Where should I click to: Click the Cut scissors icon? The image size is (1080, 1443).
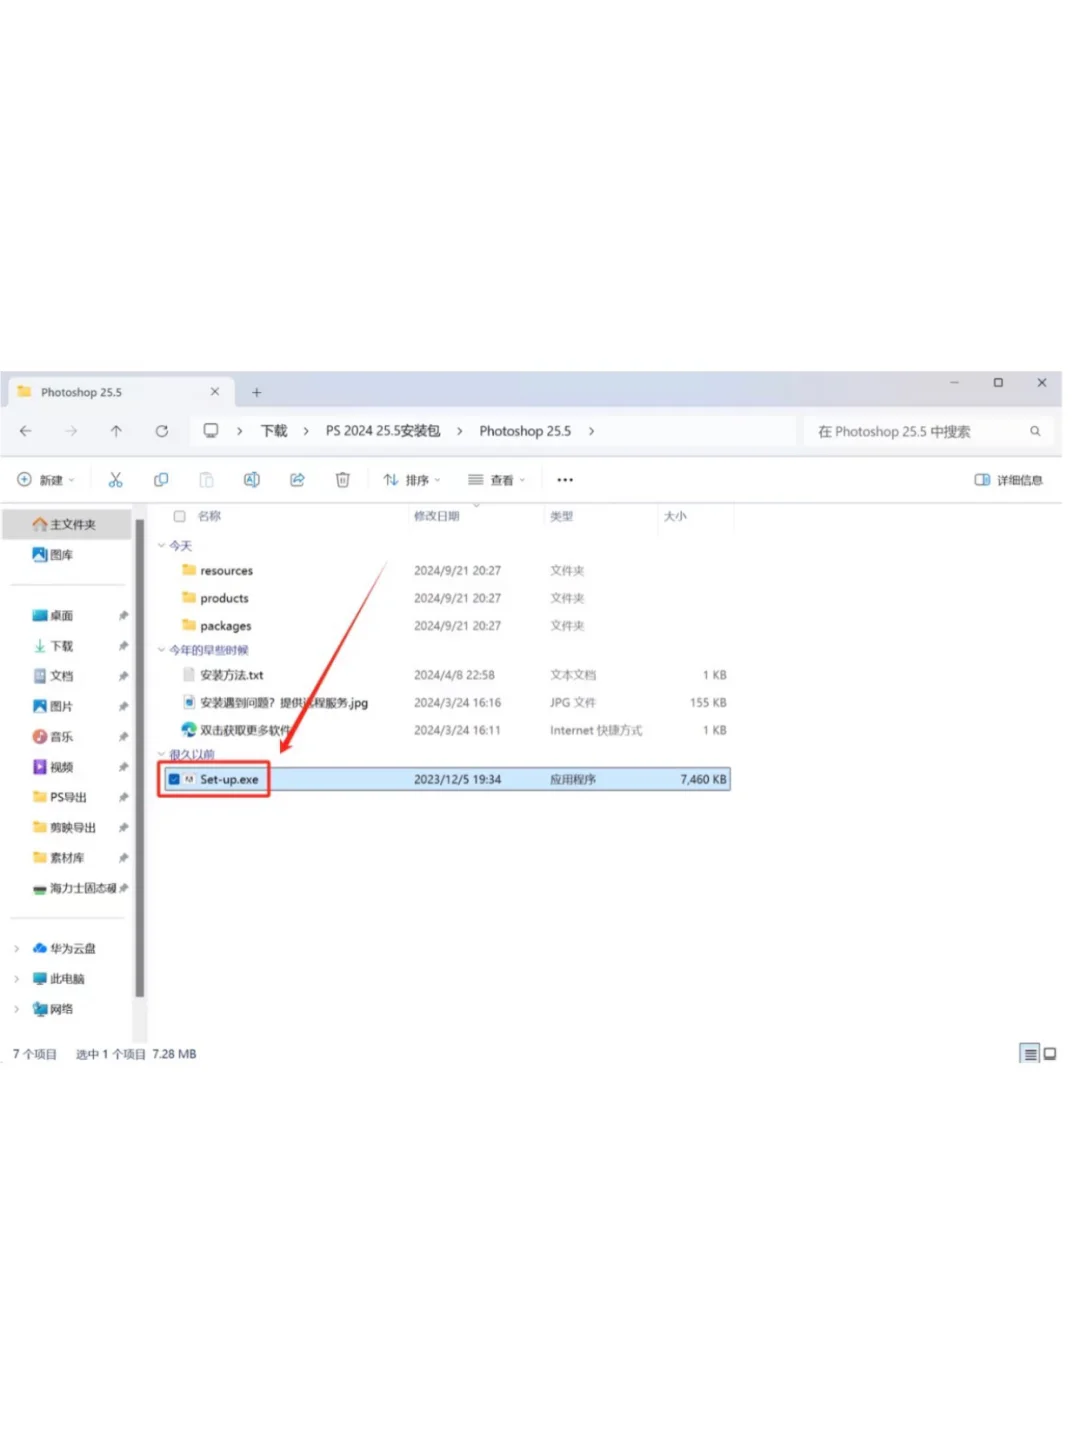[116, 480]
